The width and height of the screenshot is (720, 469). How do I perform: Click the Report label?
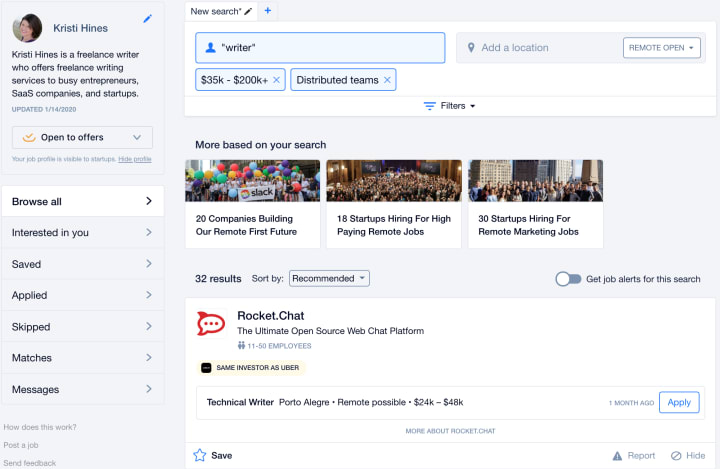click(x=641, y=456)
